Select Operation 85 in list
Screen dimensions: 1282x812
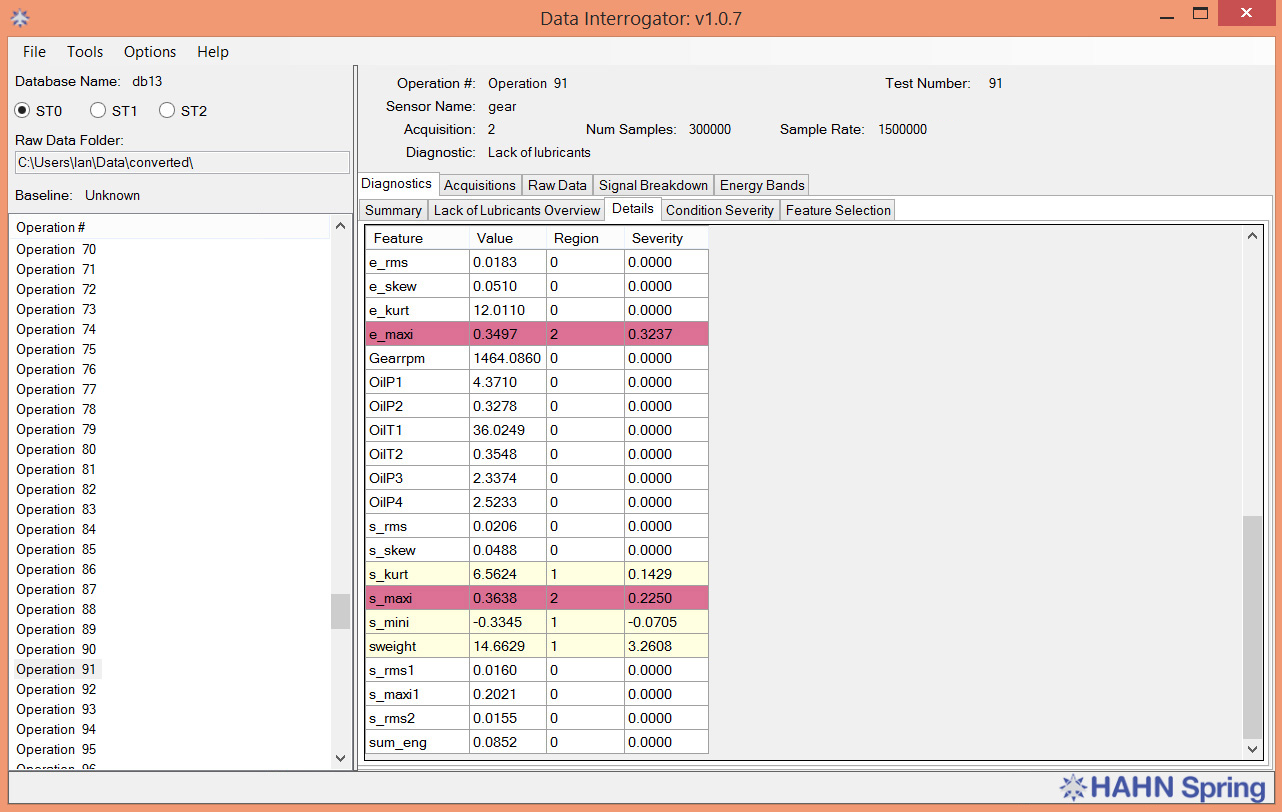56,549
